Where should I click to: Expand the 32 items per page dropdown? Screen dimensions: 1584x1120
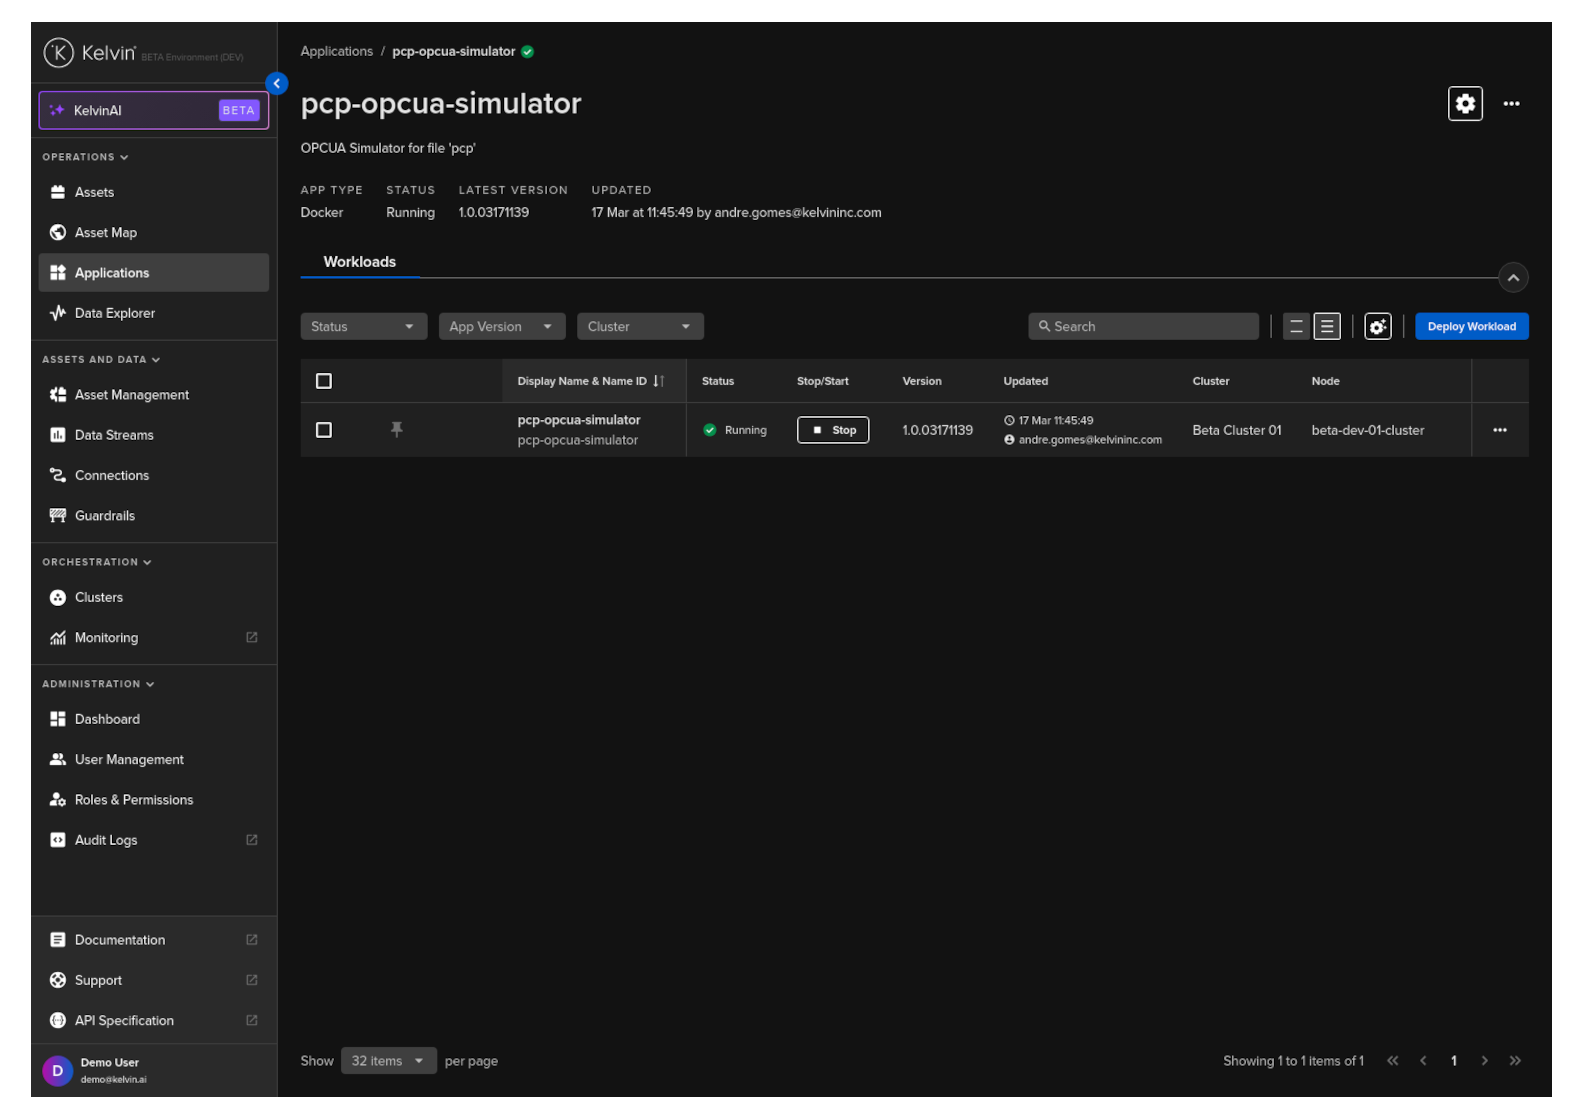[388, 1061]
